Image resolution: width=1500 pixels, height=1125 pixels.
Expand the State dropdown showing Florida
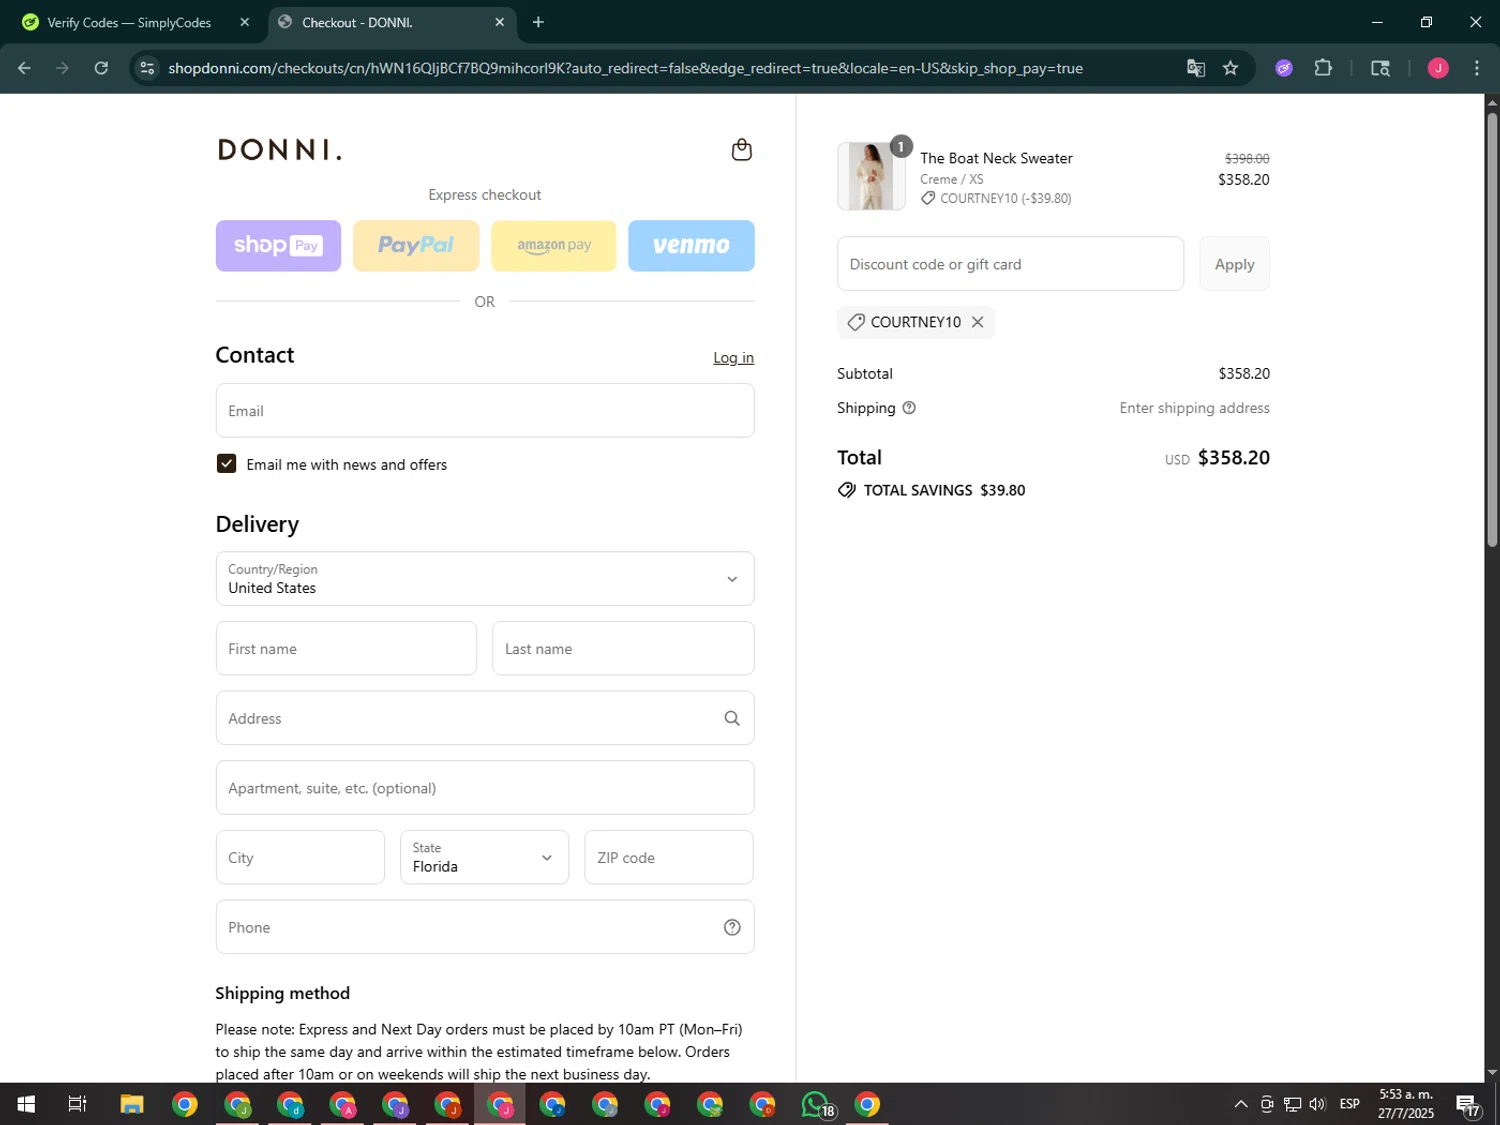(x=485, y=858)
